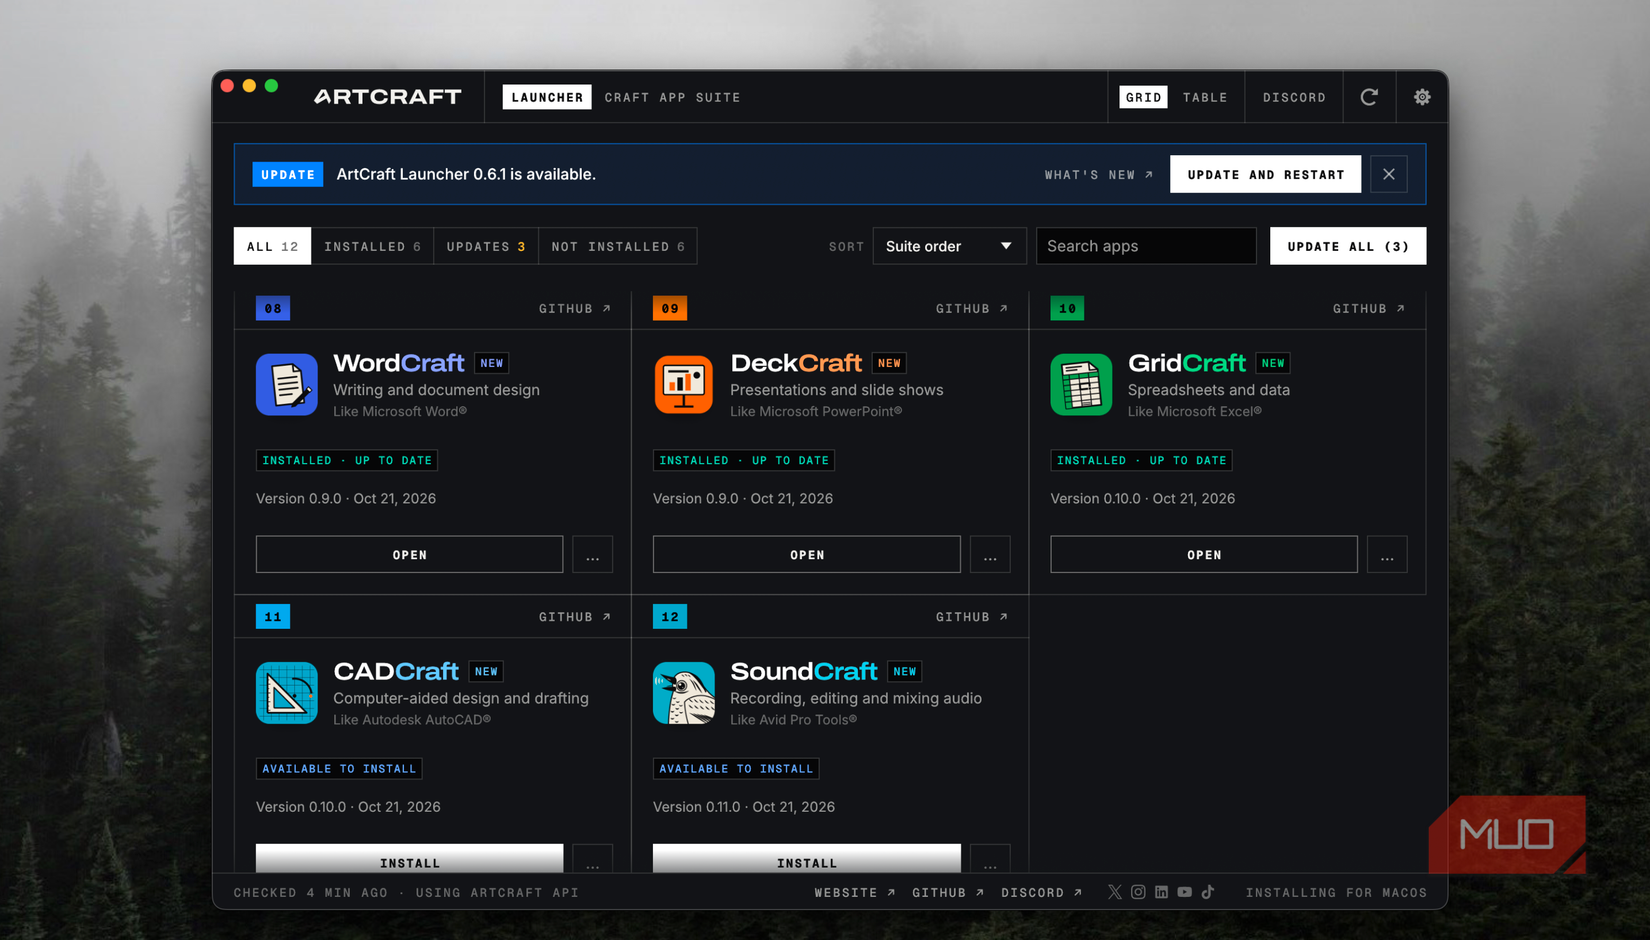Screen dimensions: 1650x940
Task: Open WordCraft's GitHub link
Action: 575,308
